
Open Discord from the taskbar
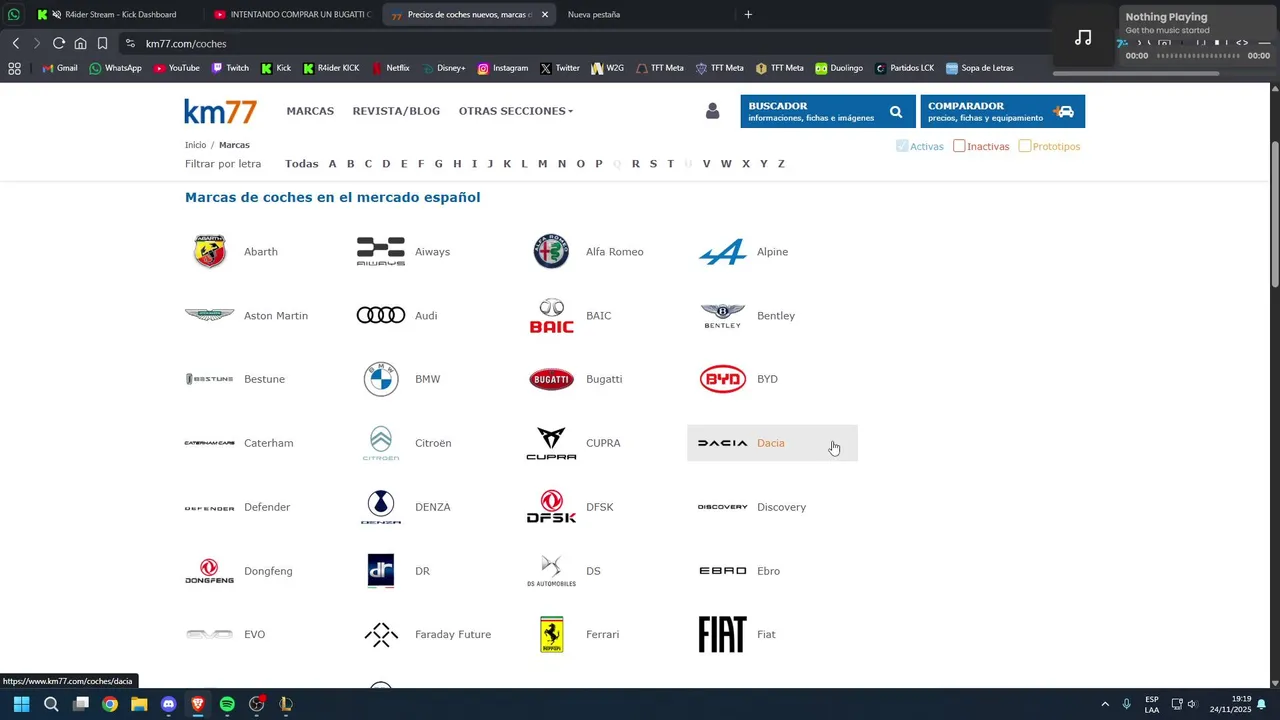pos(168,704)
